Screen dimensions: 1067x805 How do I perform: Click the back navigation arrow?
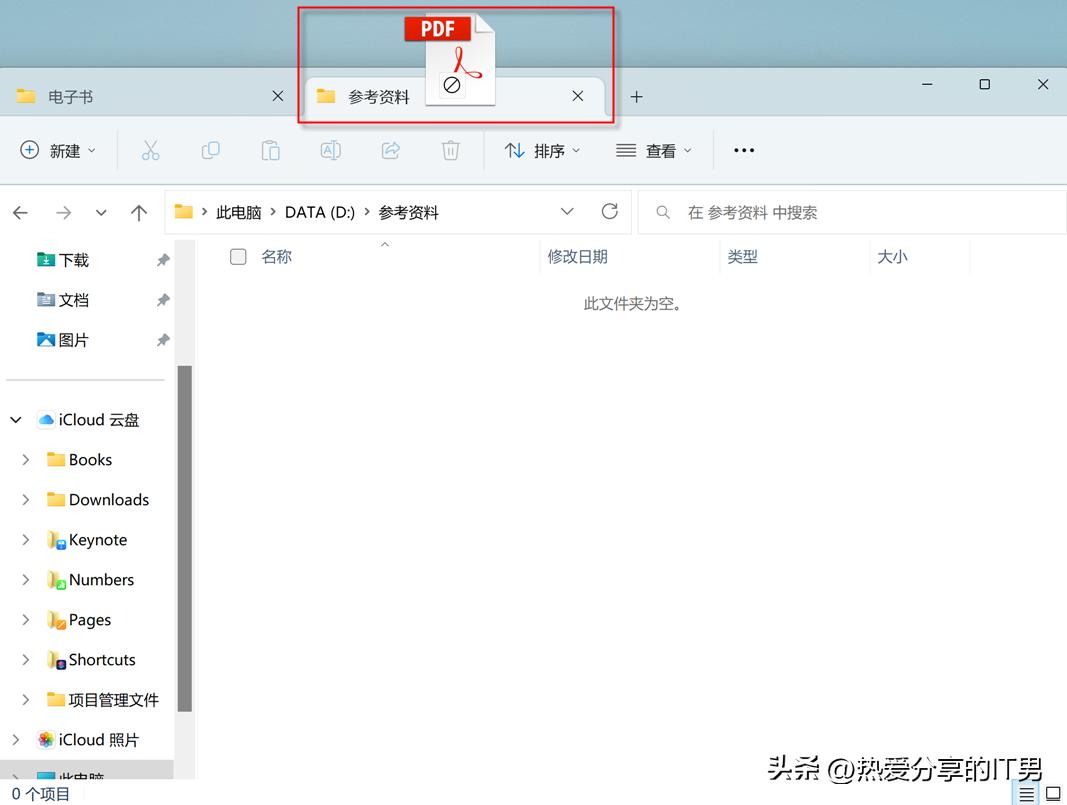20,212
